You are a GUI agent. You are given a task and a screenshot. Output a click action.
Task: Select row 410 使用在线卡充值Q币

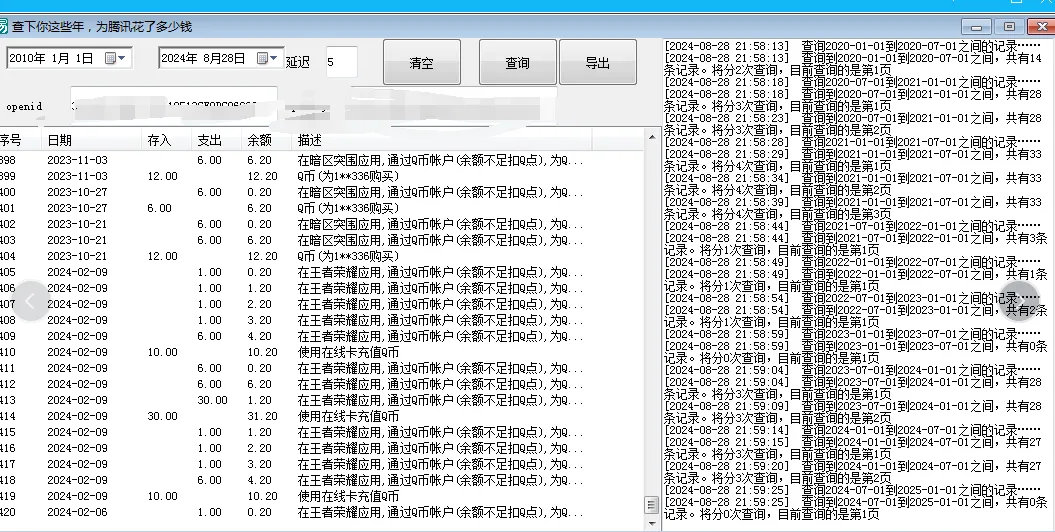[322, 352]
